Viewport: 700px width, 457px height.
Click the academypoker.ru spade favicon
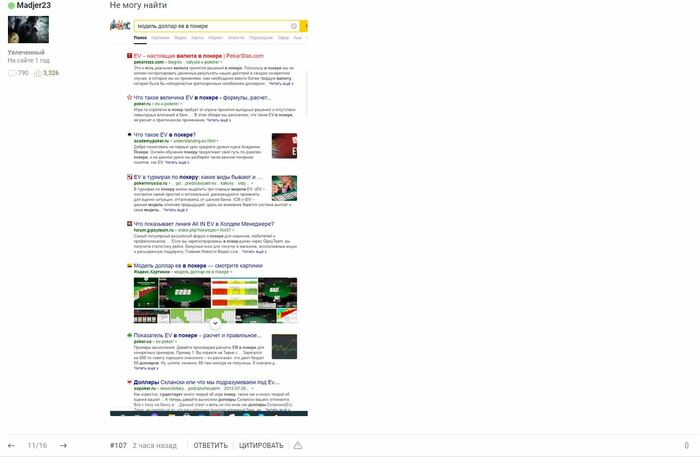[x=129, y=134]
